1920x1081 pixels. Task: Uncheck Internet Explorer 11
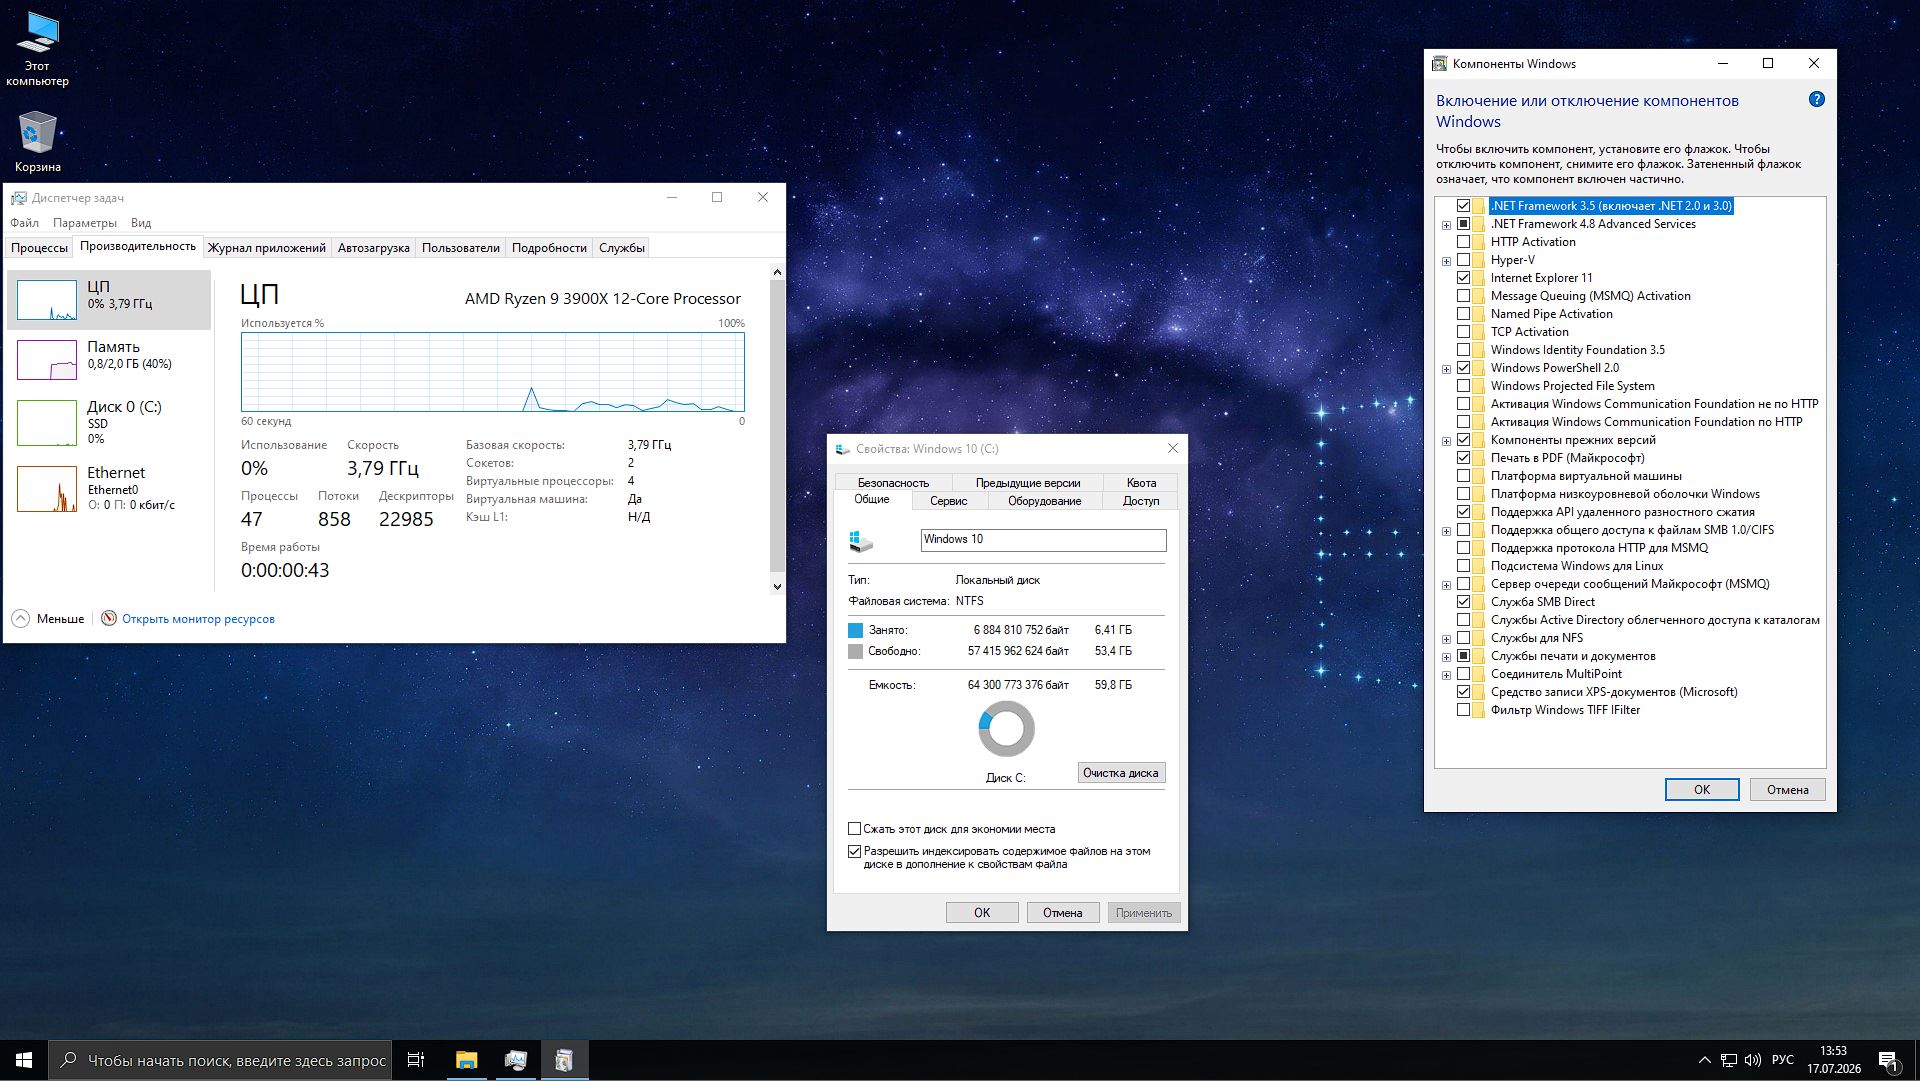pos(1463,278)
